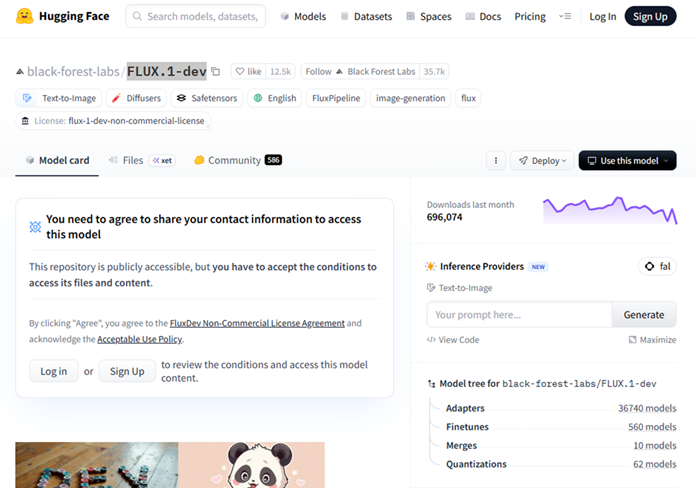The width and height of the screenshot is (700, 488).
Task: Click the heart like button
Action: [248, 71]
